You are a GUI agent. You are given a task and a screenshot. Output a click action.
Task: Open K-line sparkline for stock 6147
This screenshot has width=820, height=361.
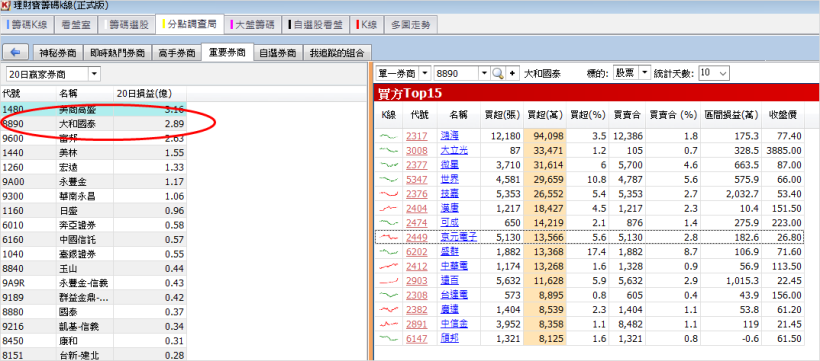[389, 339]
